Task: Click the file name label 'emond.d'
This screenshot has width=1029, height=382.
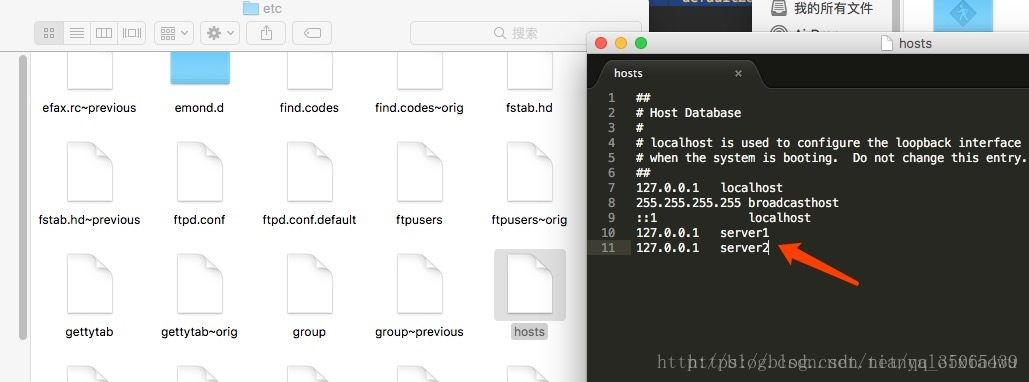Action: click(x=200, y=108)
